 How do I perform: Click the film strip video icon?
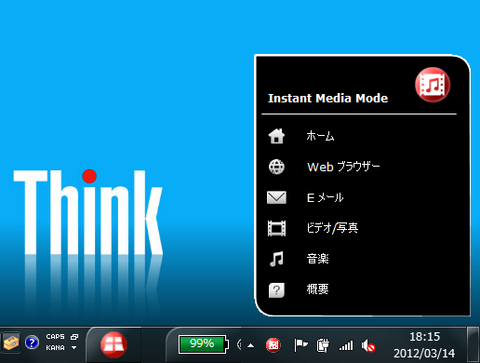coord(277,228)
